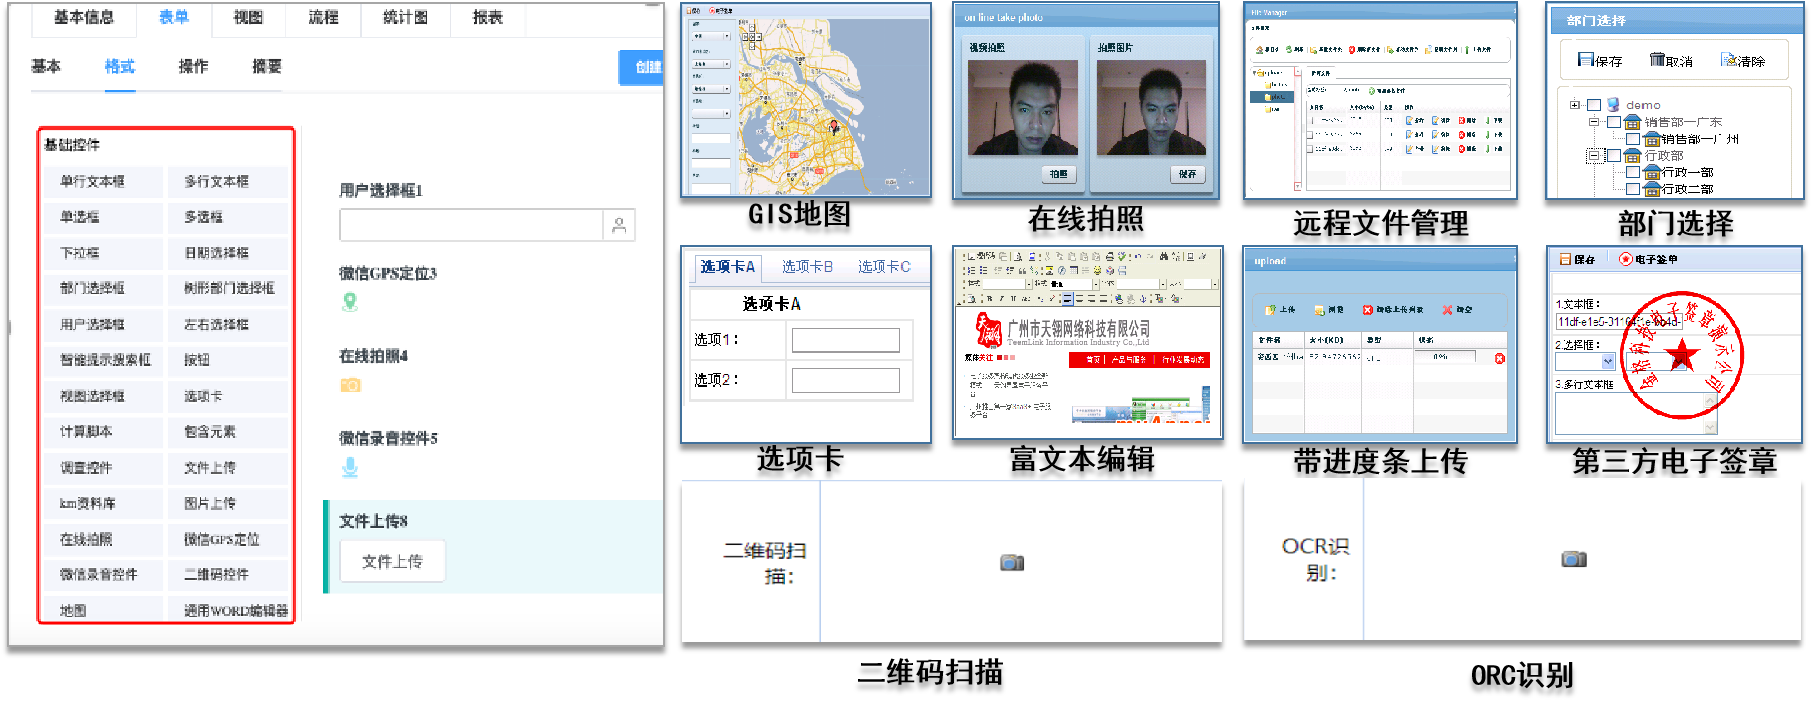Click the 文件上传 button
The height and width of the screenshot is (710, 1813).
click(x=392, y=562)
